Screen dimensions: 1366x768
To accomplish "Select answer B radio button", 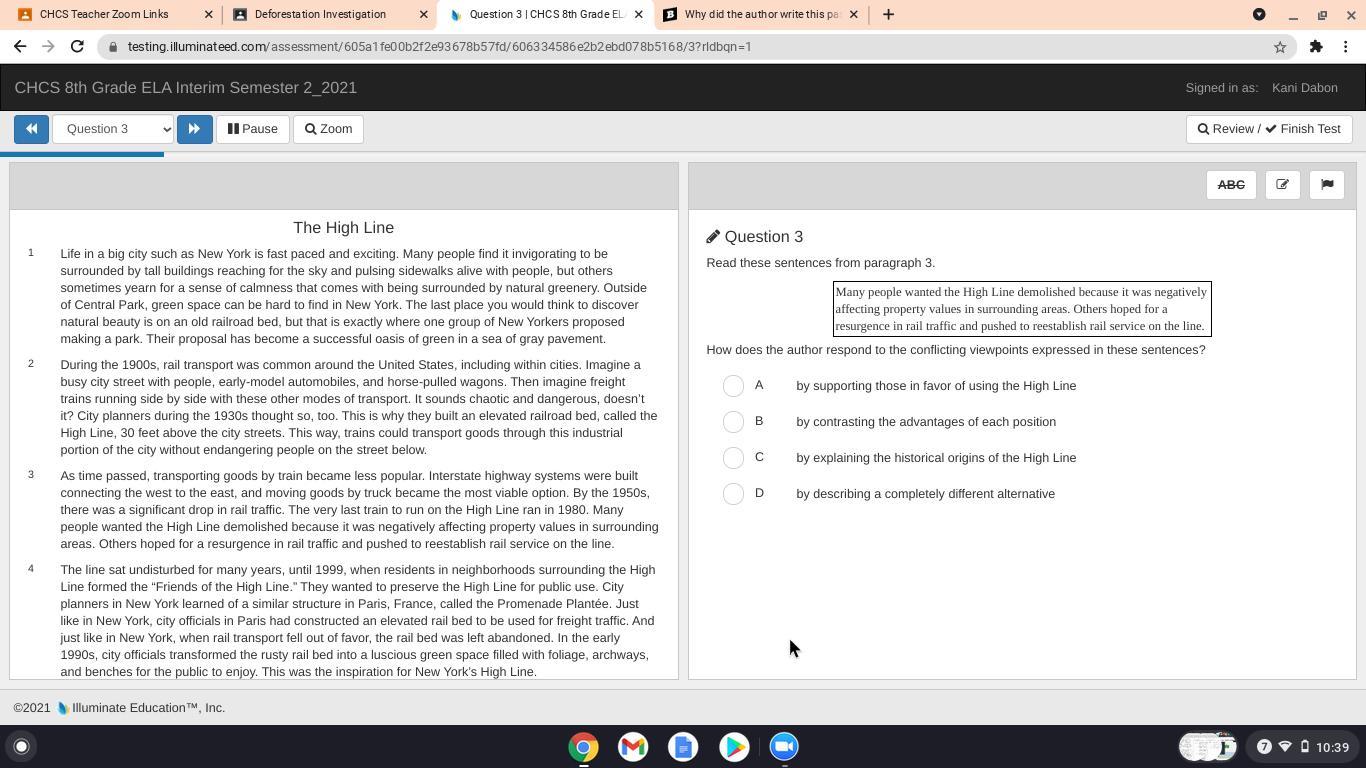I will point(733,422).
